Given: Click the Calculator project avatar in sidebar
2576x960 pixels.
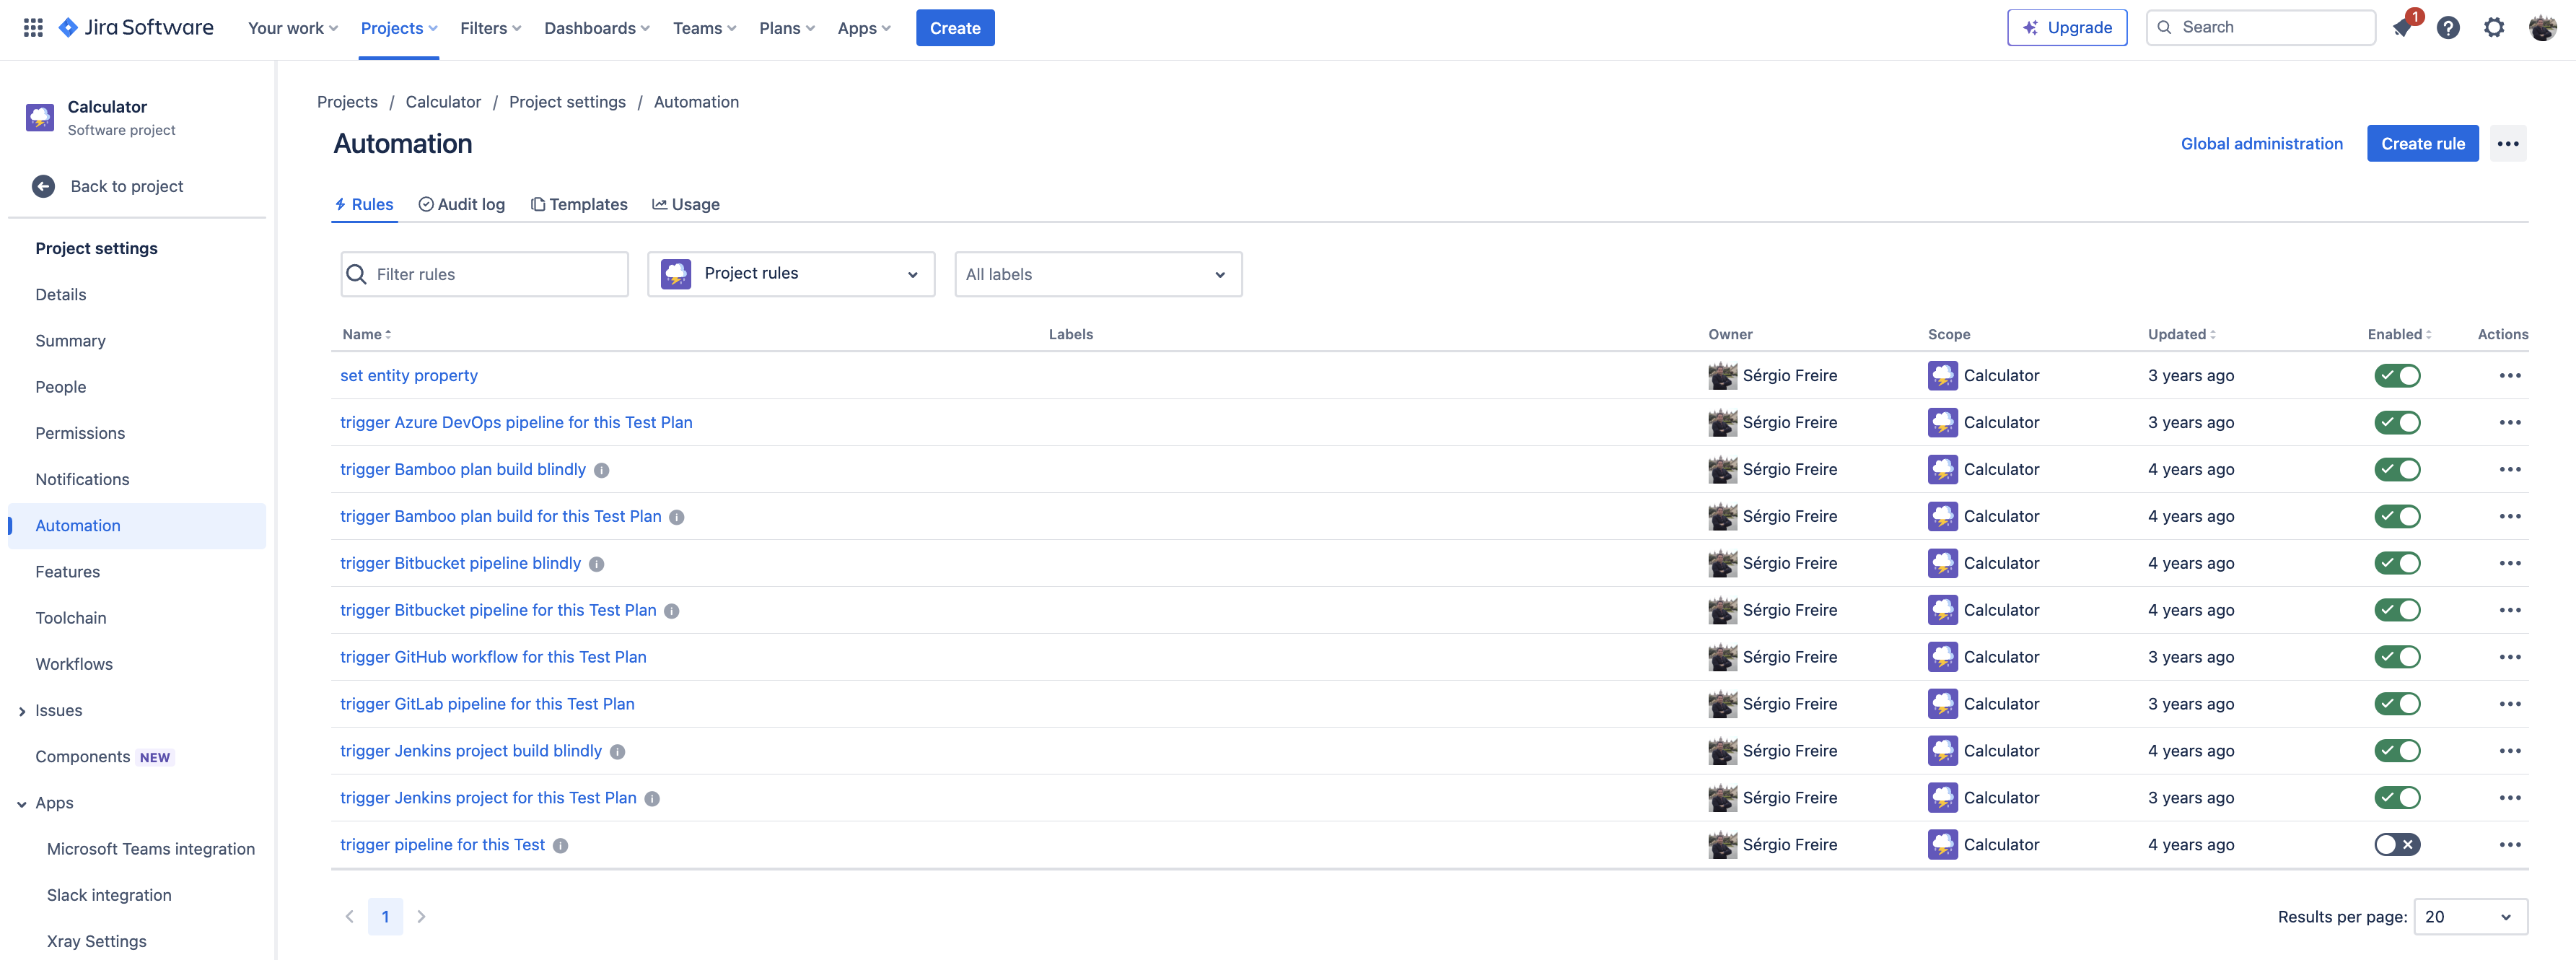Looking at the screenshot, I should tap(40, 117).
